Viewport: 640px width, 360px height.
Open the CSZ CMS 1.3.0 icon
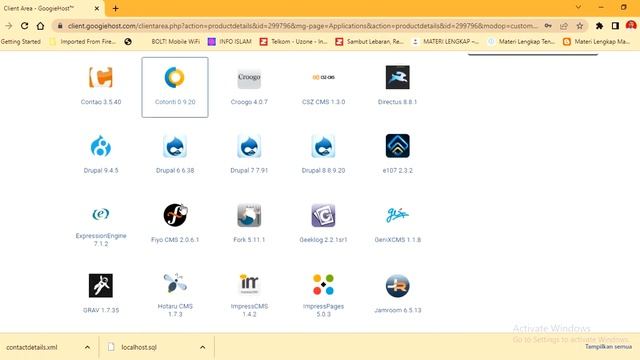(x=323, y=77)
